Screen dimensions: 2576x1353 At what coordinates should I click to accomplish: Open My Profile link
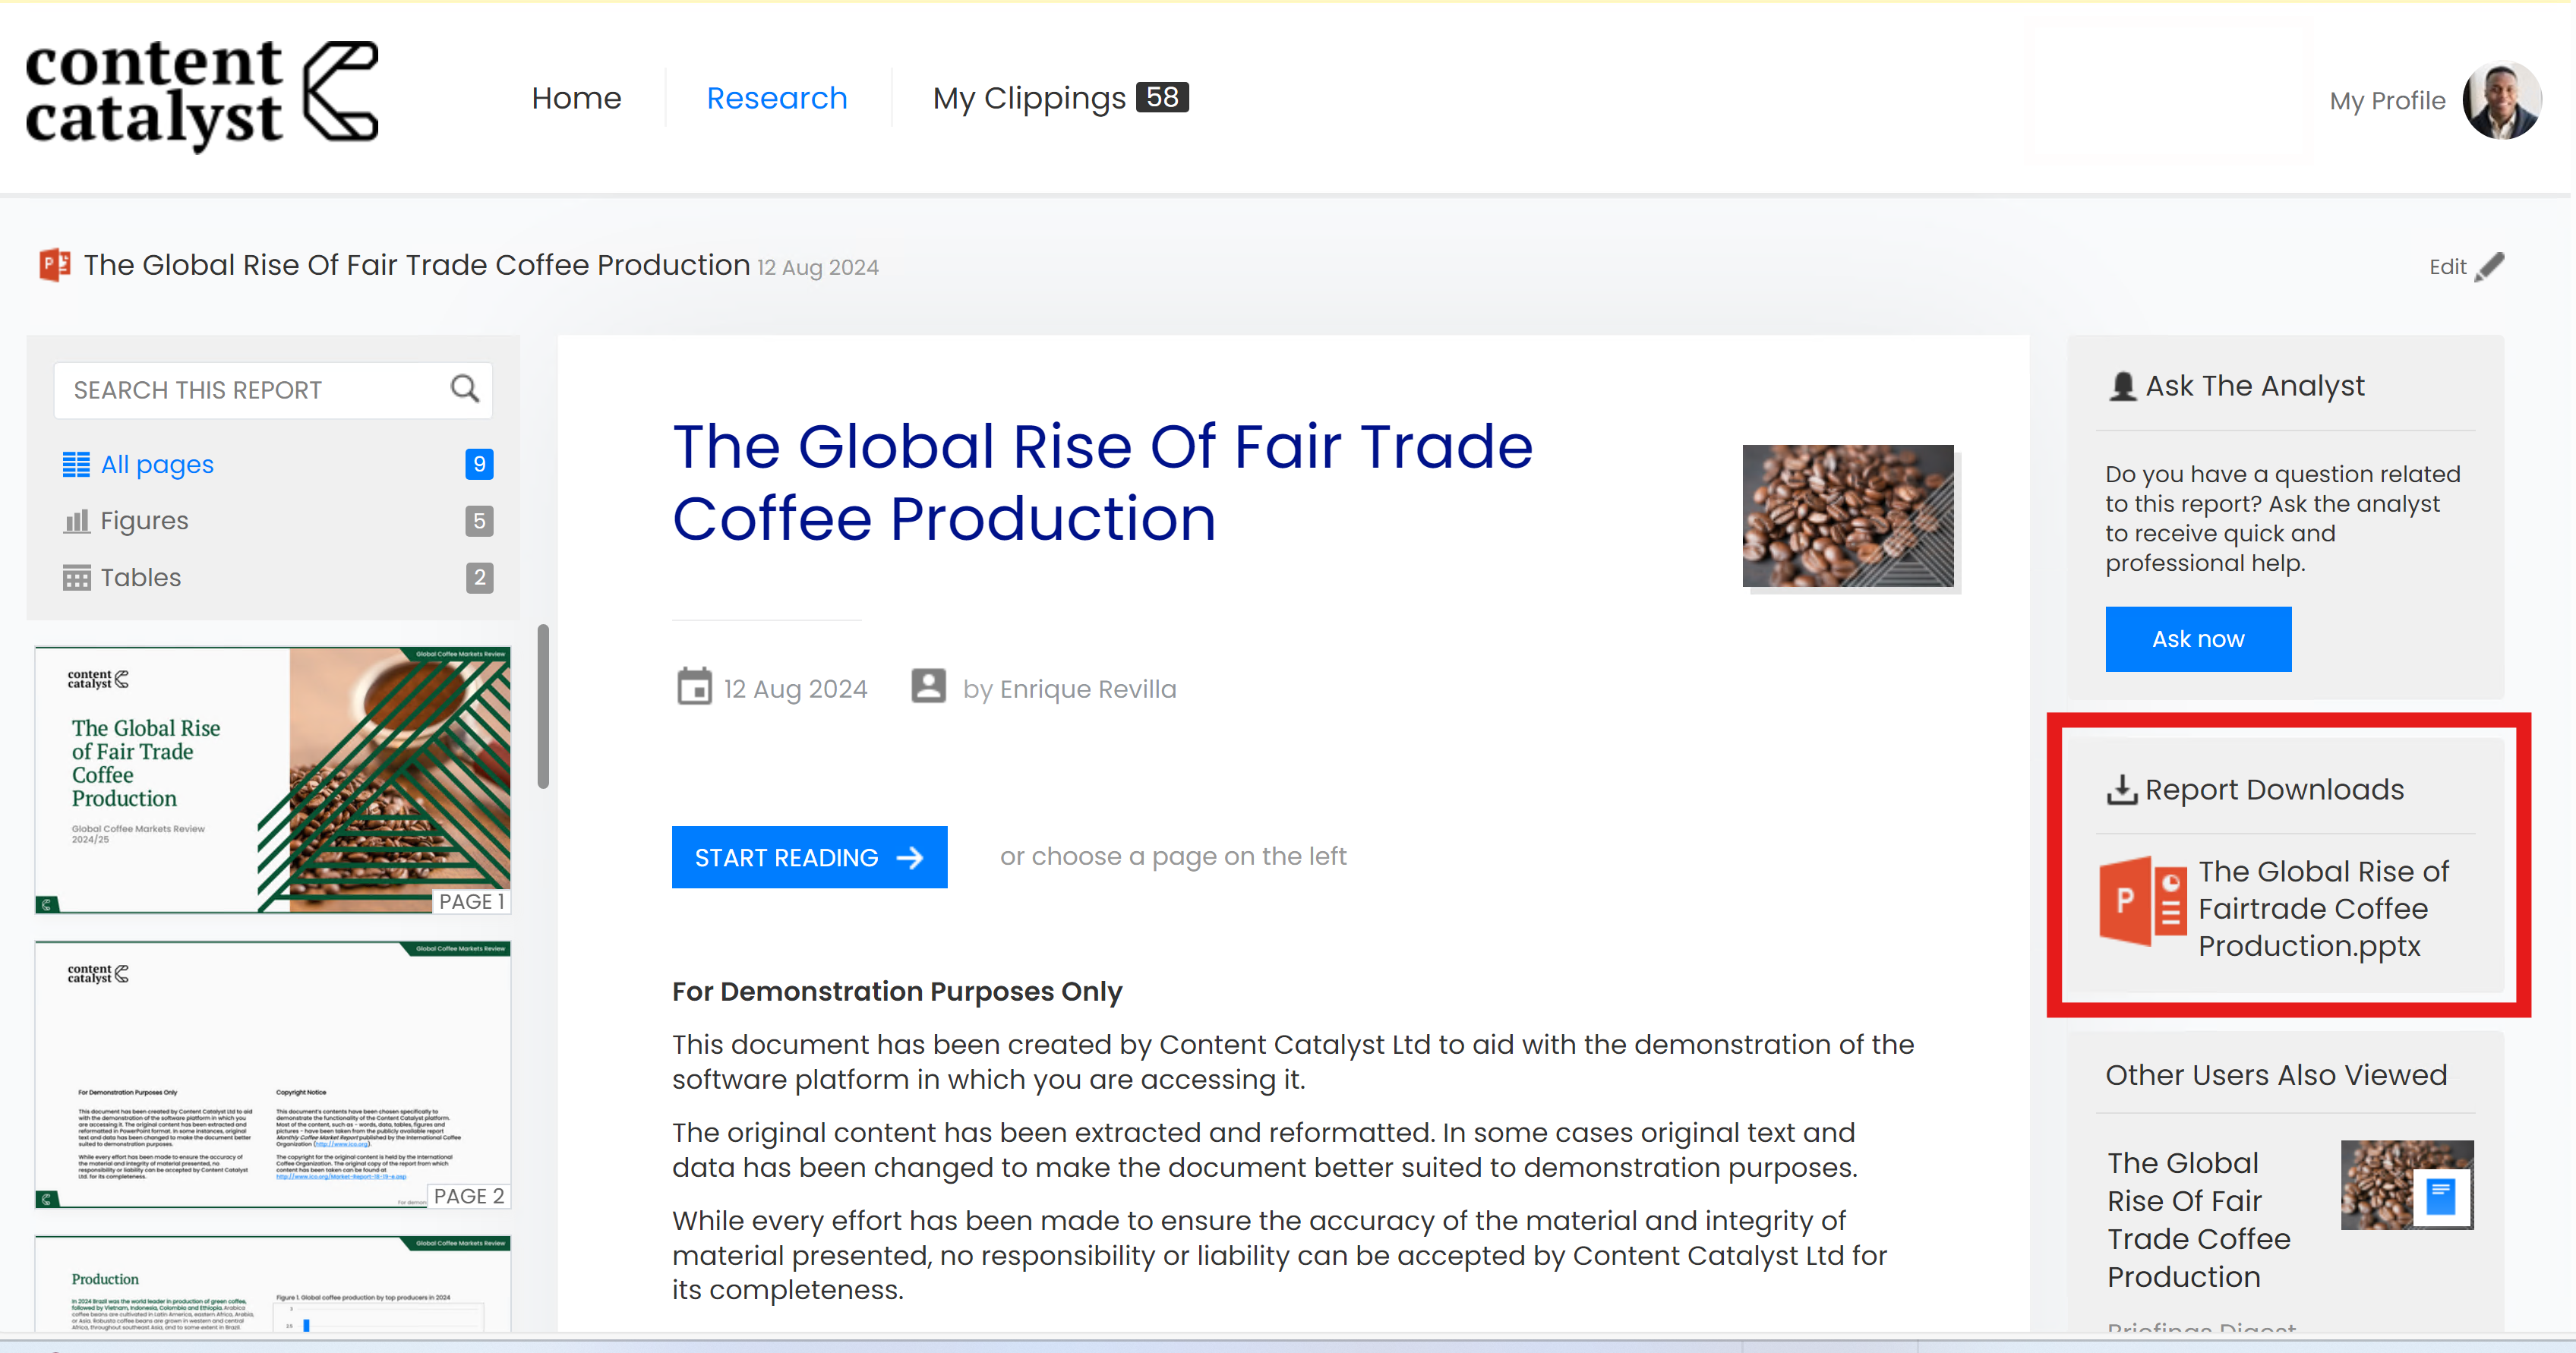point(2387,101)
